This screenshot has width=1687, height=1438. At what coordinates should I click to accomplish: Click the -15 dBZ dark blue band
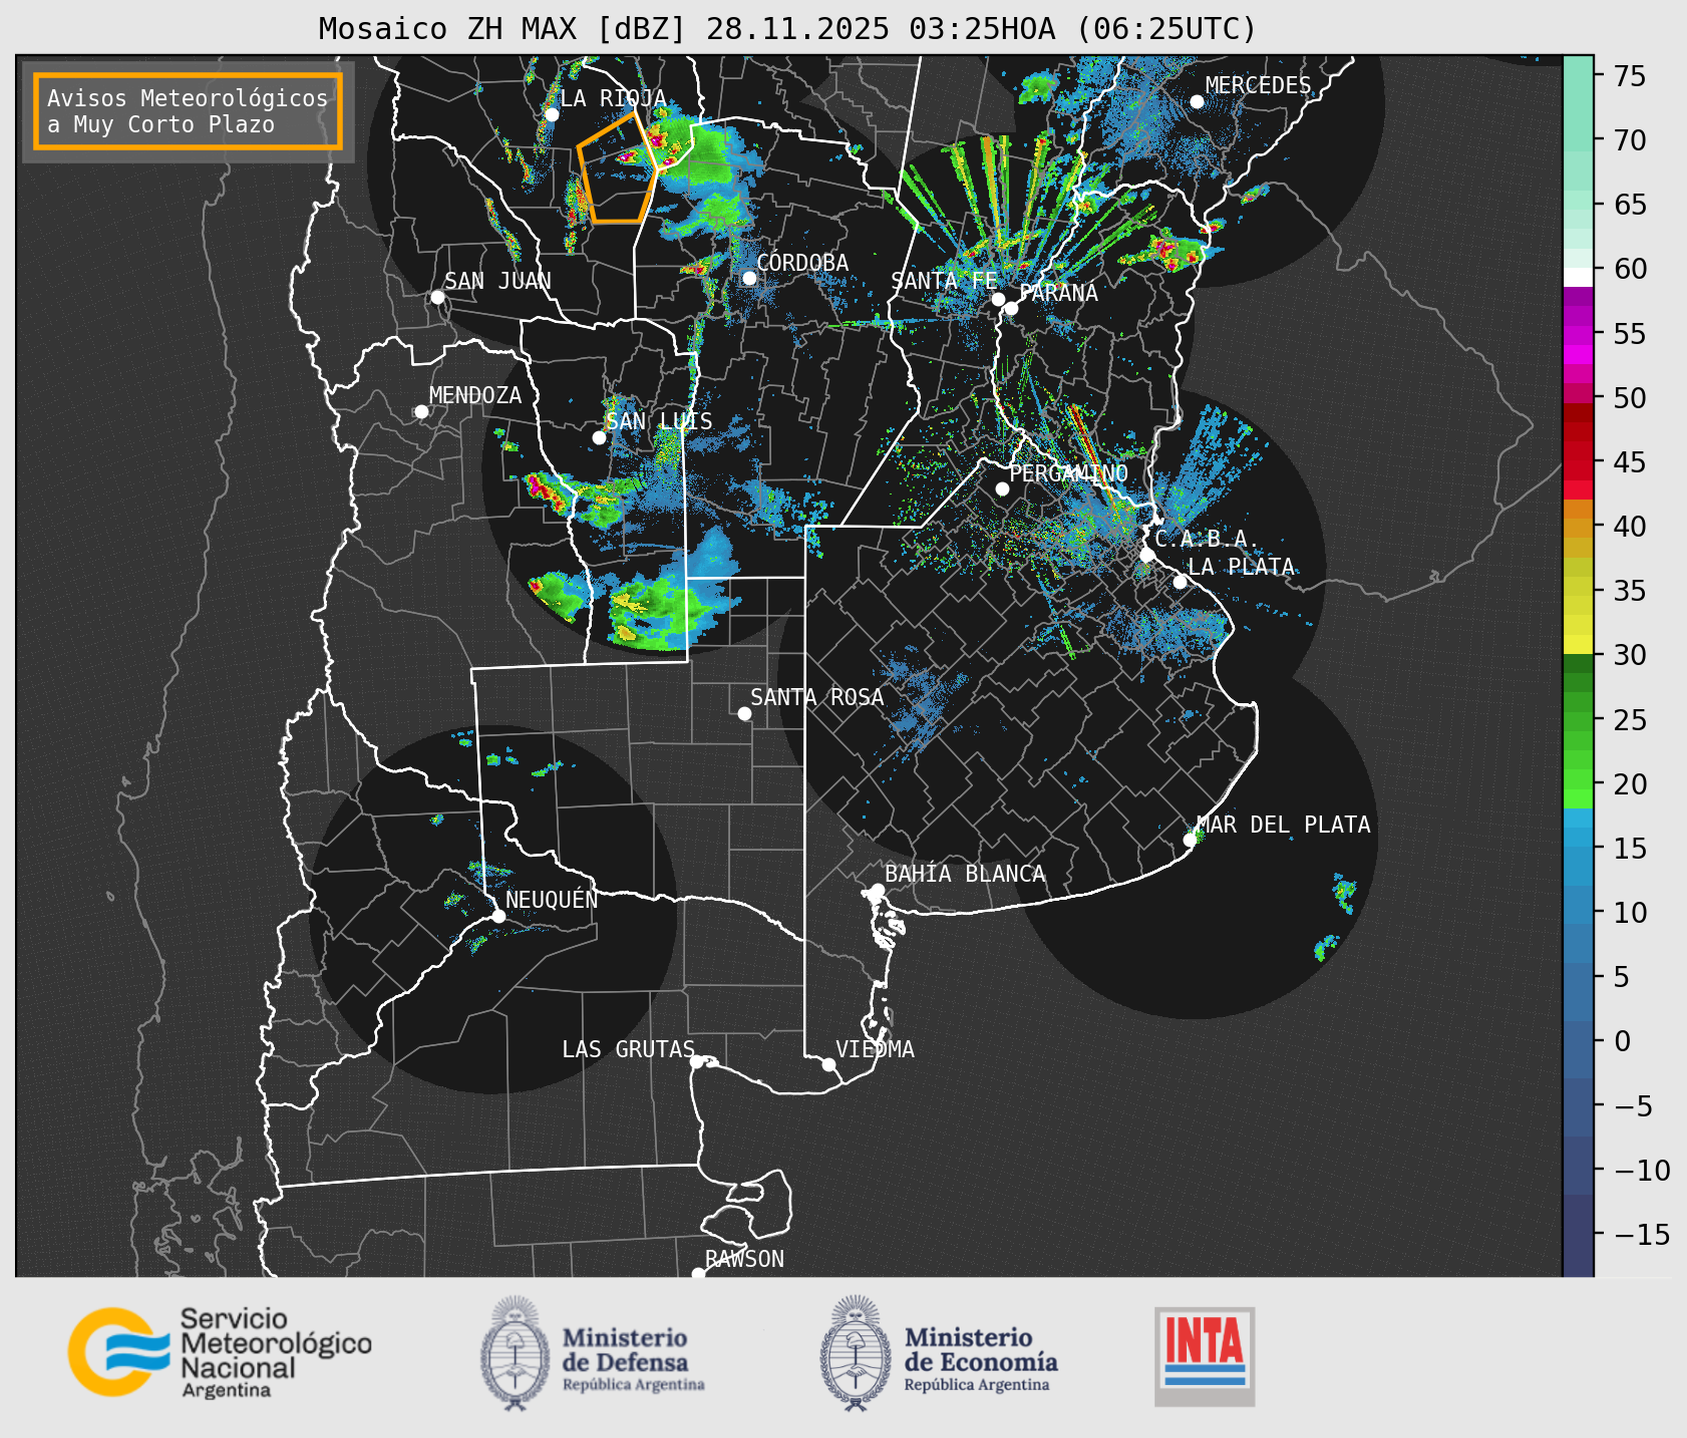pyautogui.click(x=1578, y=1235)
